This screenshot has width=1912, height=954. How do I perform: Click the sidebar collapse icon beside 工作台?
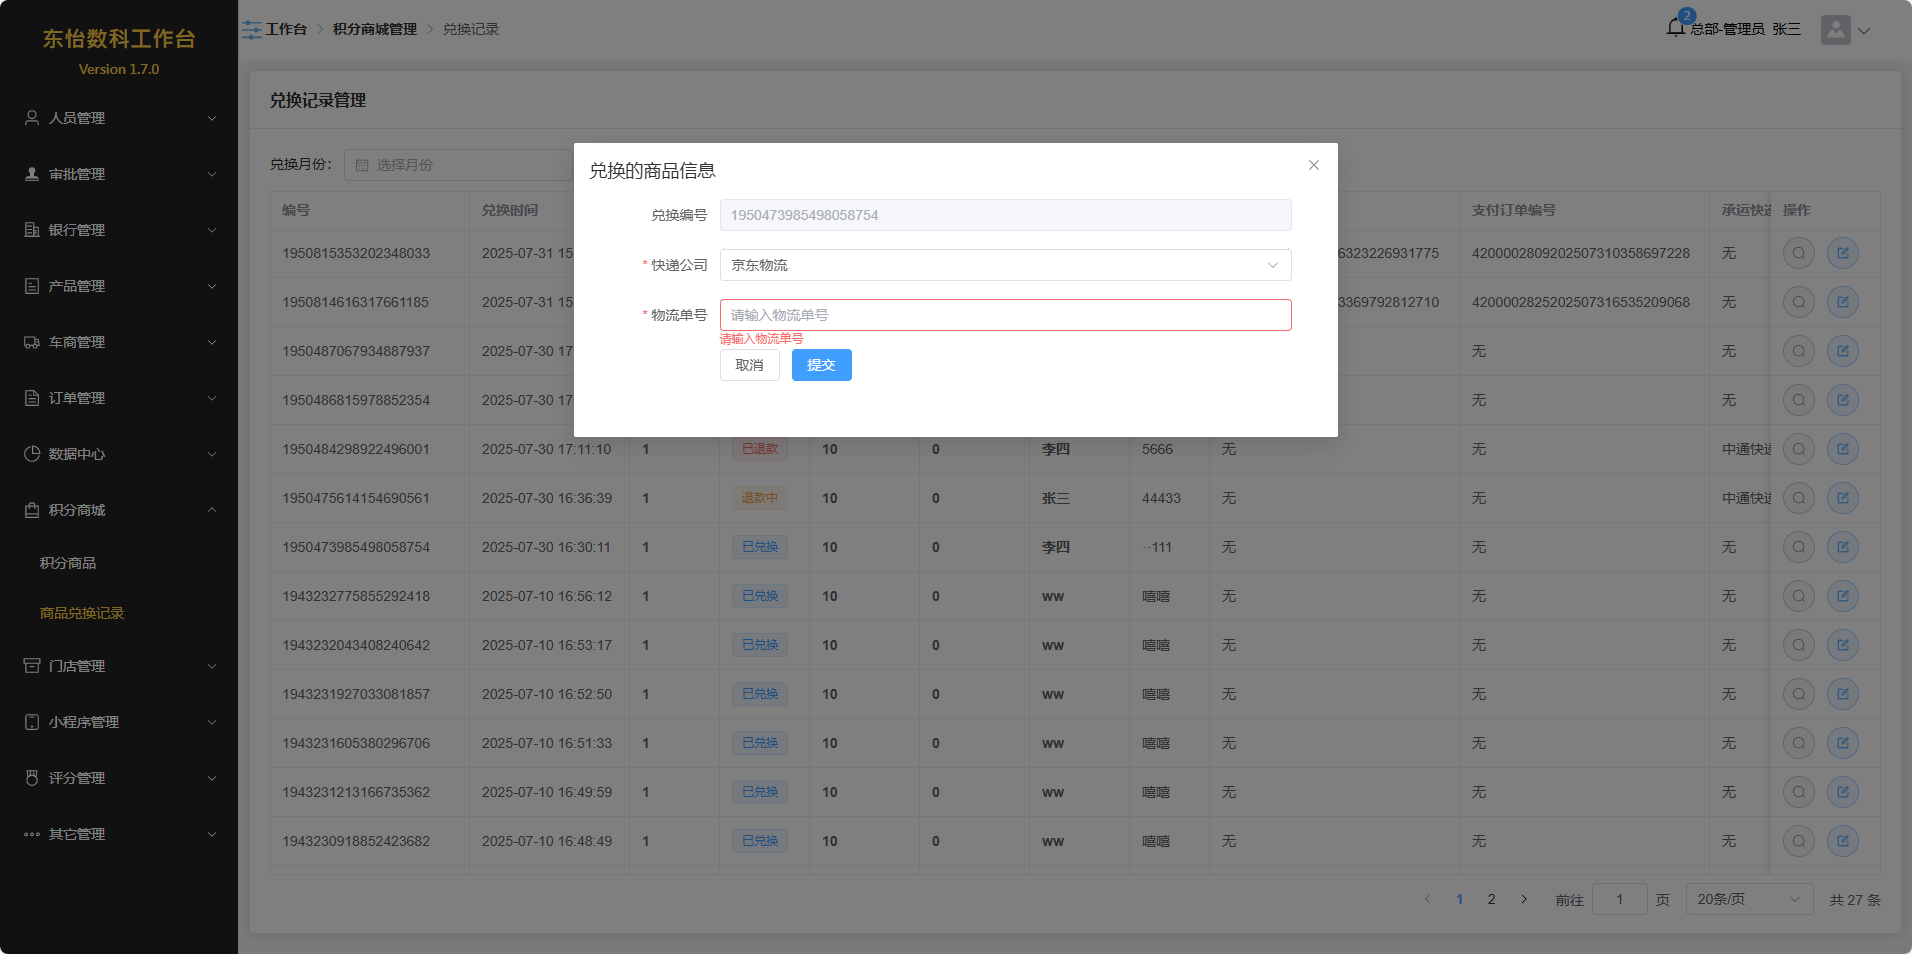click(x=251, y=30)
